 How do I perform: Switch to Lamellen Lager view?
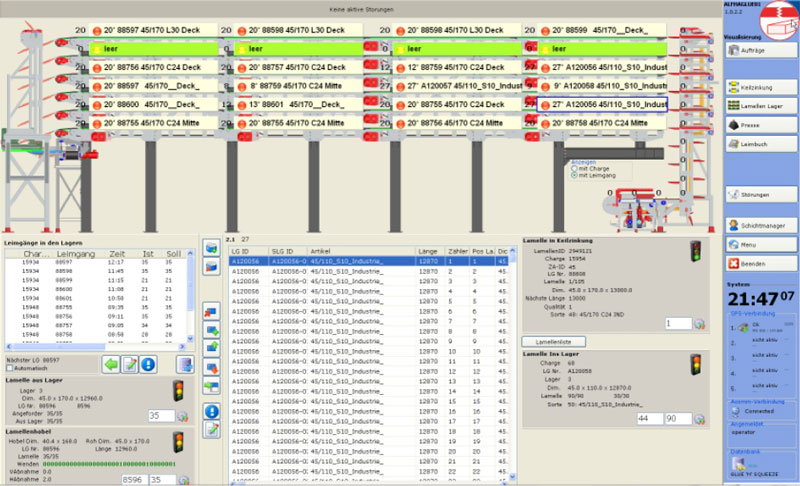(x=762, y=107)
